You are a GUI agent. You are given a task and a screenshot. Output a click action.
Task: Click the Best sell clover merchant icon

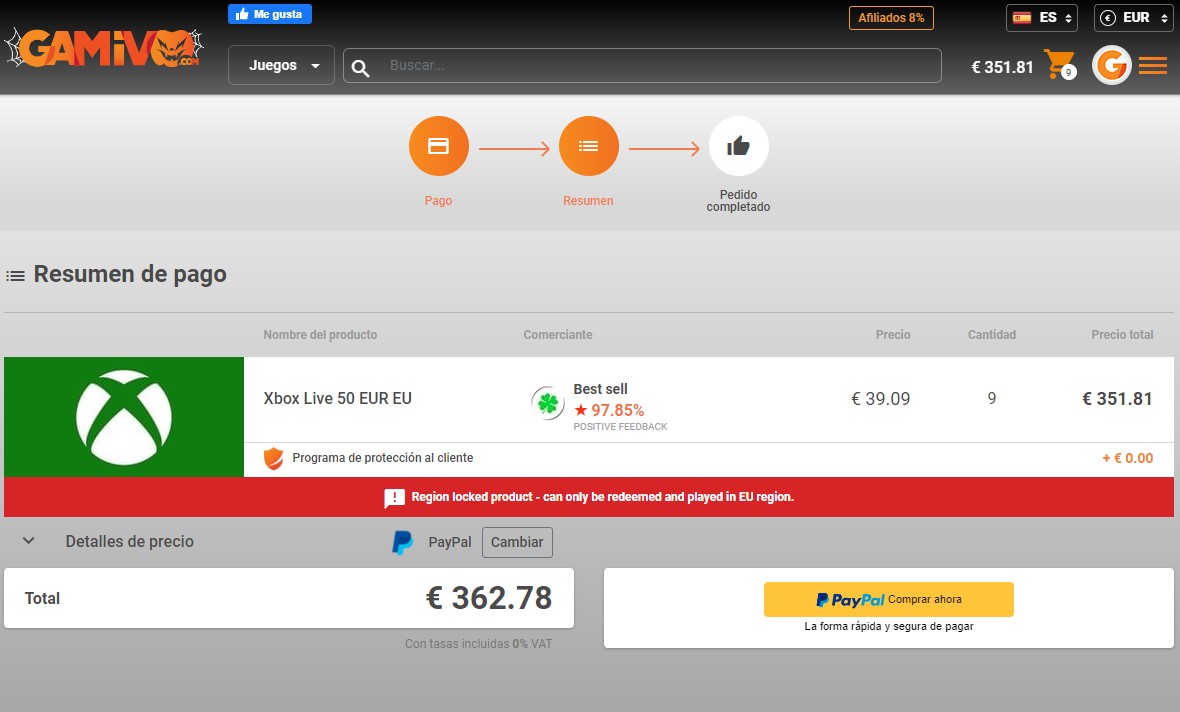548,403
